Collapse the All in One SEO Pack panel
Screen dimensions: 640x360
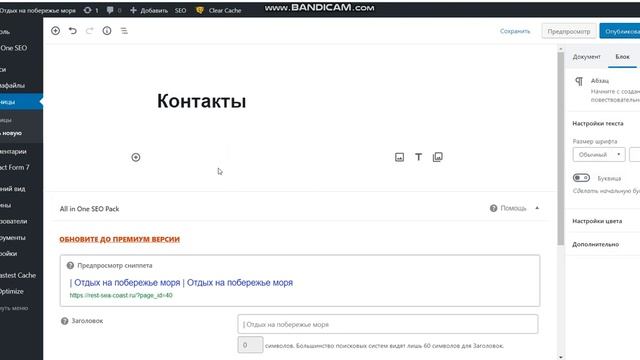(x=537, y=208)
